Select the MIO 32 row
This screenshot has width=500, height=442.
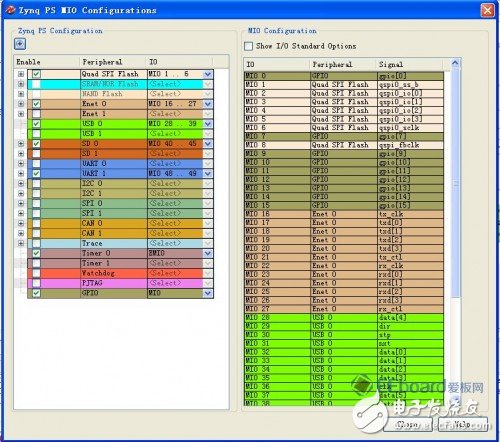click(344, 352)
